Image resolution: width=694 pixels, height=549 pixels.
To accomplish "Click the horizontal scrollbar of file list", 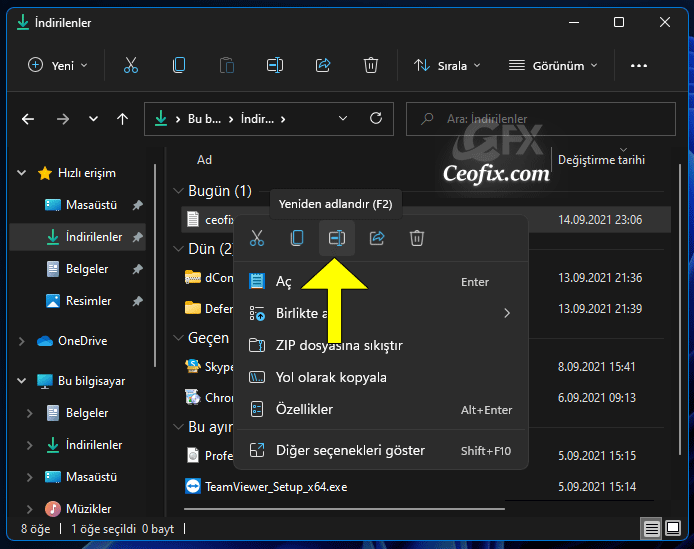I will point(344,509).
